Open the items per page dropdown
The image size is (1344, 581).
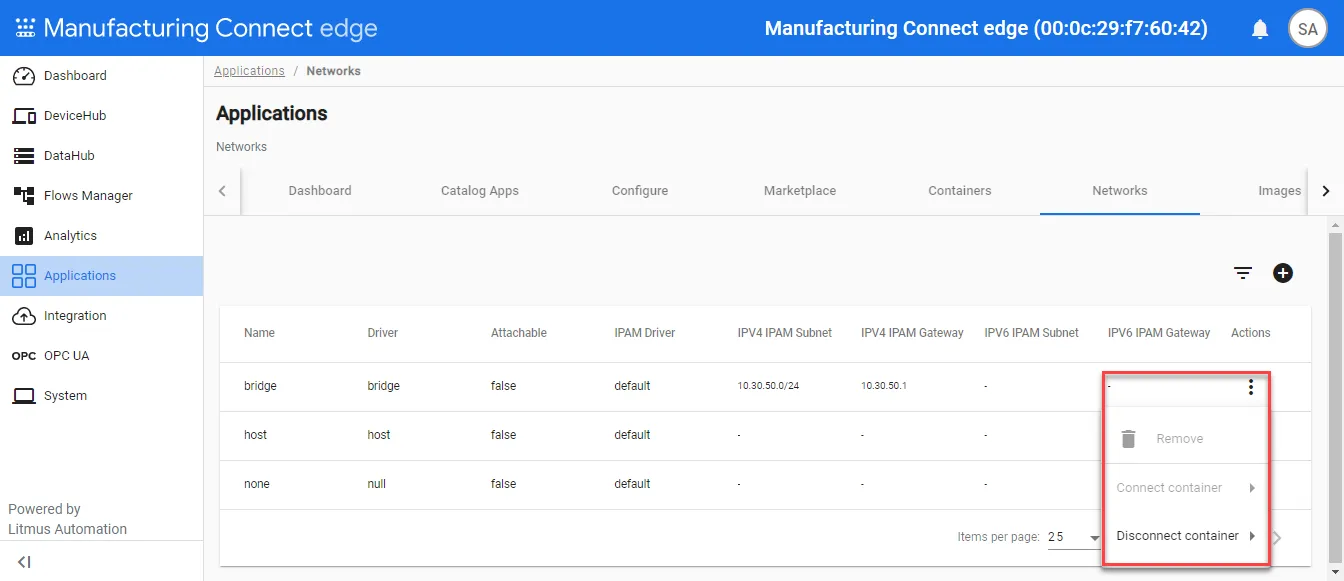(x=1074, y=538)
